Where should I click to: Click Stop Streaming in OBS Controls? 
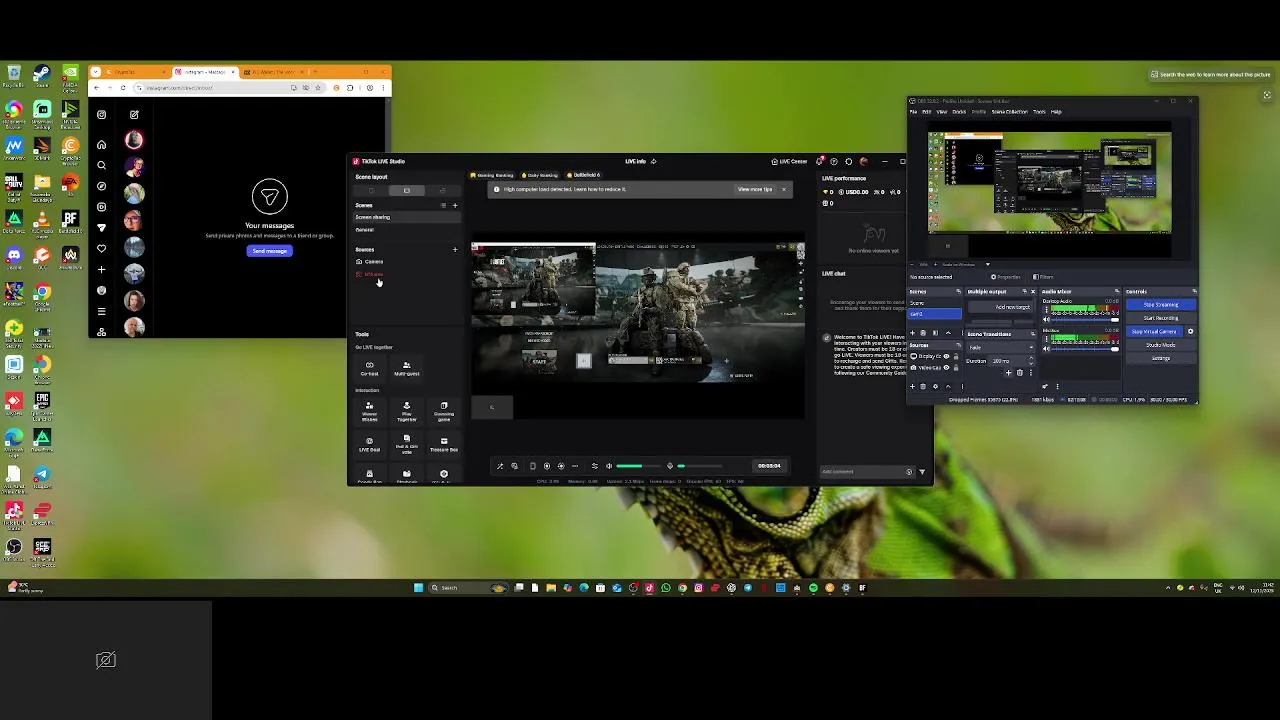click(x=1161, y=304)
